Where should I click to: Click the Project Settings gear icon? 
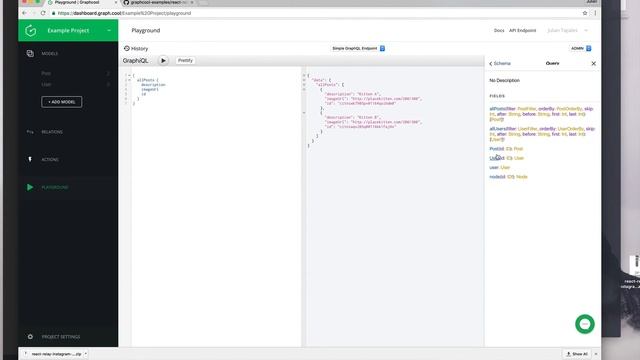pyautogui.click(x=30, y=337)
